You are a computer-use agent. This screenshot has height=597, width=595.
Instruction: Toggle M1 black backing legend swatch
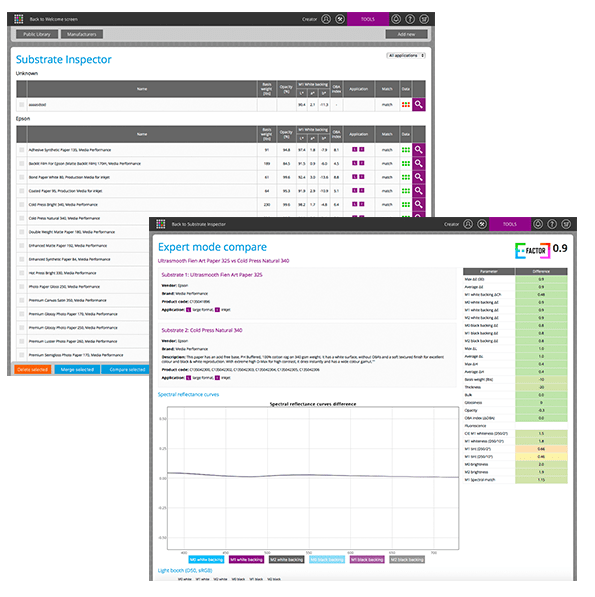[367, 559]
